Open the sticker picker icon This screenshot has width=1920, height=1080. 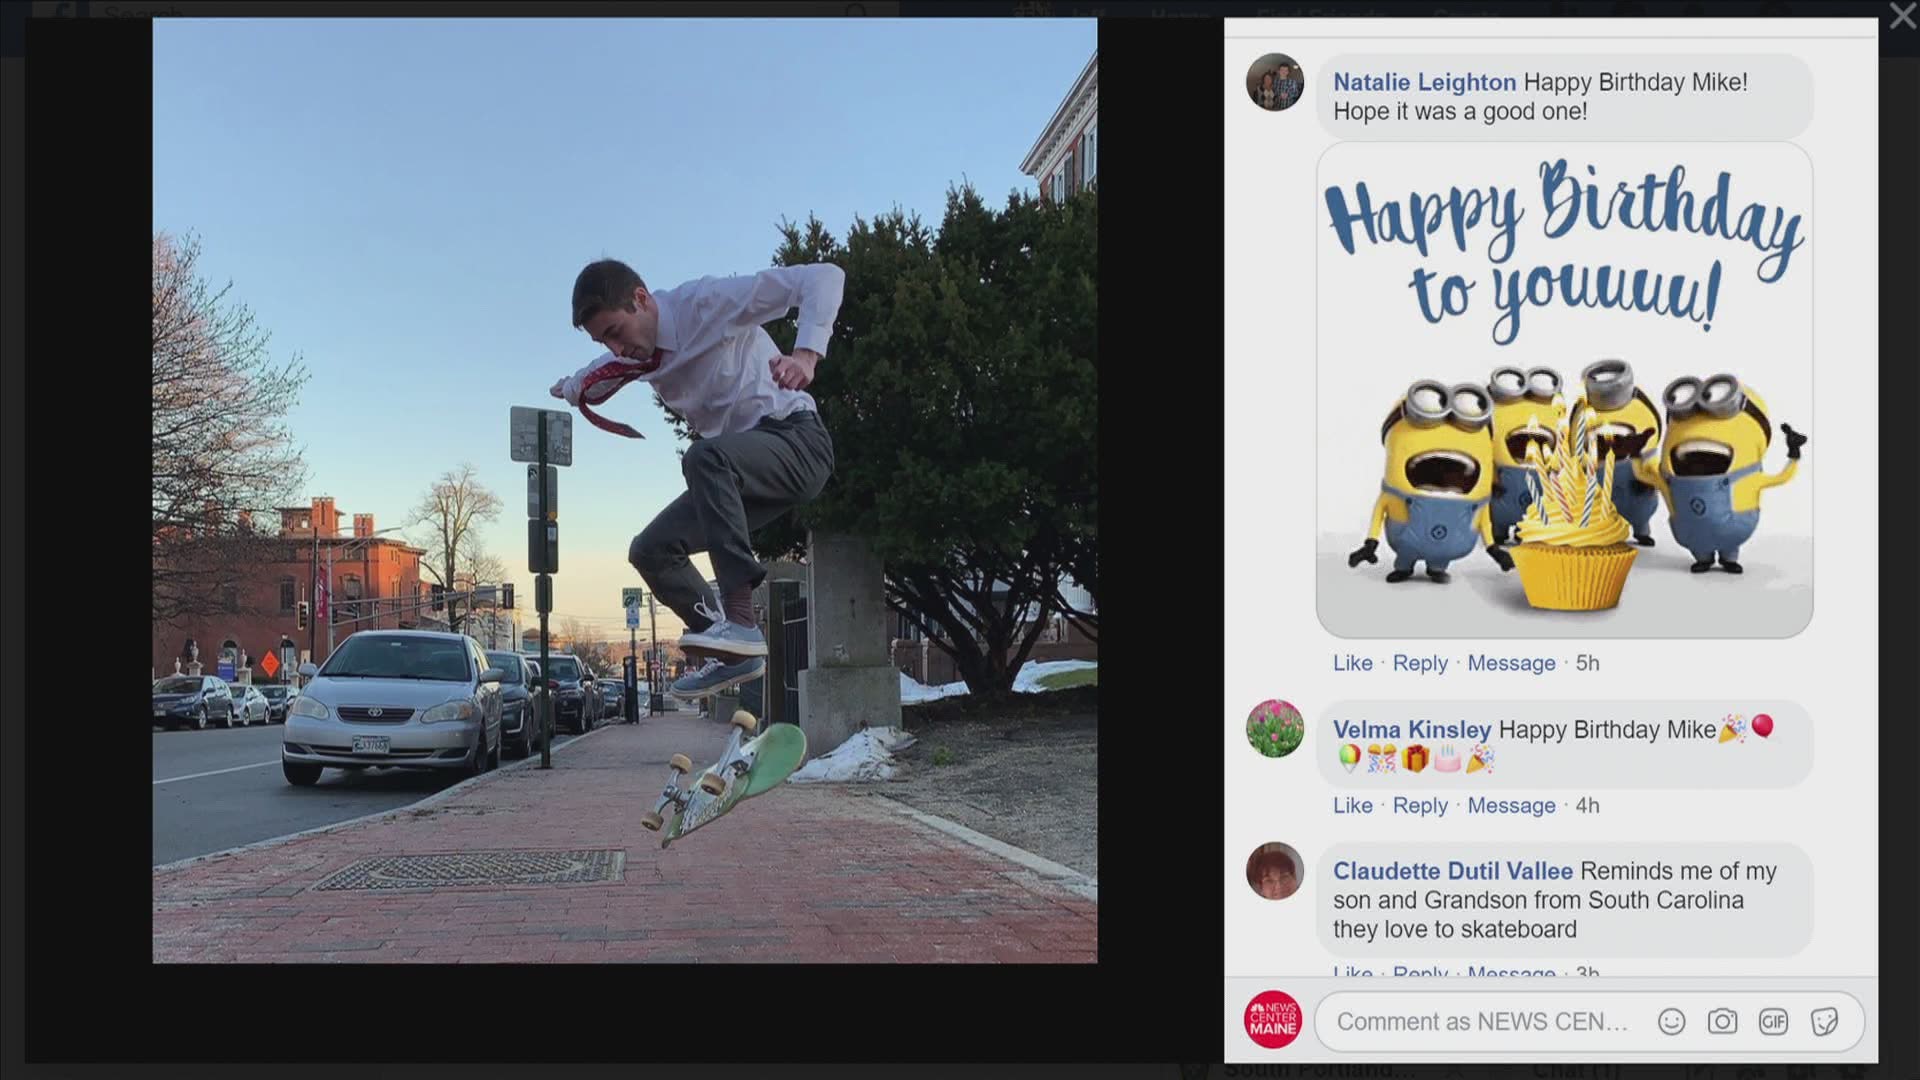click(1826, 1019)
